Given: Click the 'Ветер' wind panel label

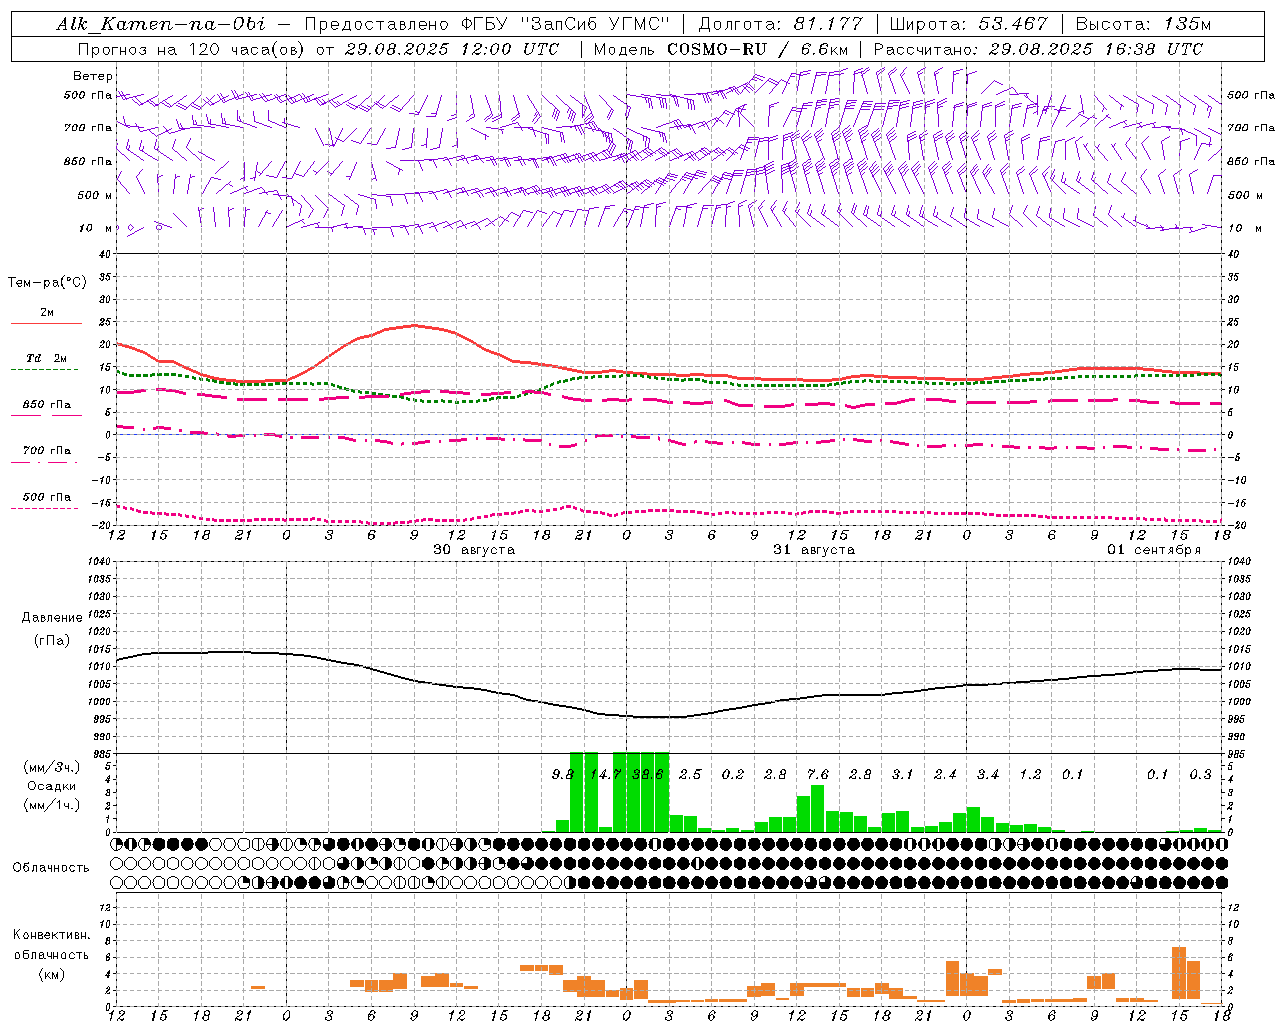Looking at the screenshot, I should point(93,76).
